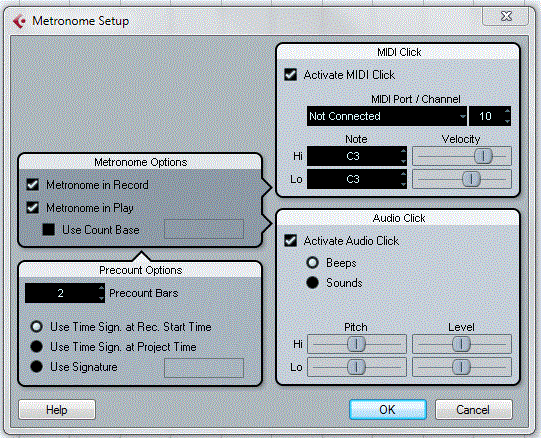Raise the Hi note C3 value
541x438 pixels.
coord(403,151)
